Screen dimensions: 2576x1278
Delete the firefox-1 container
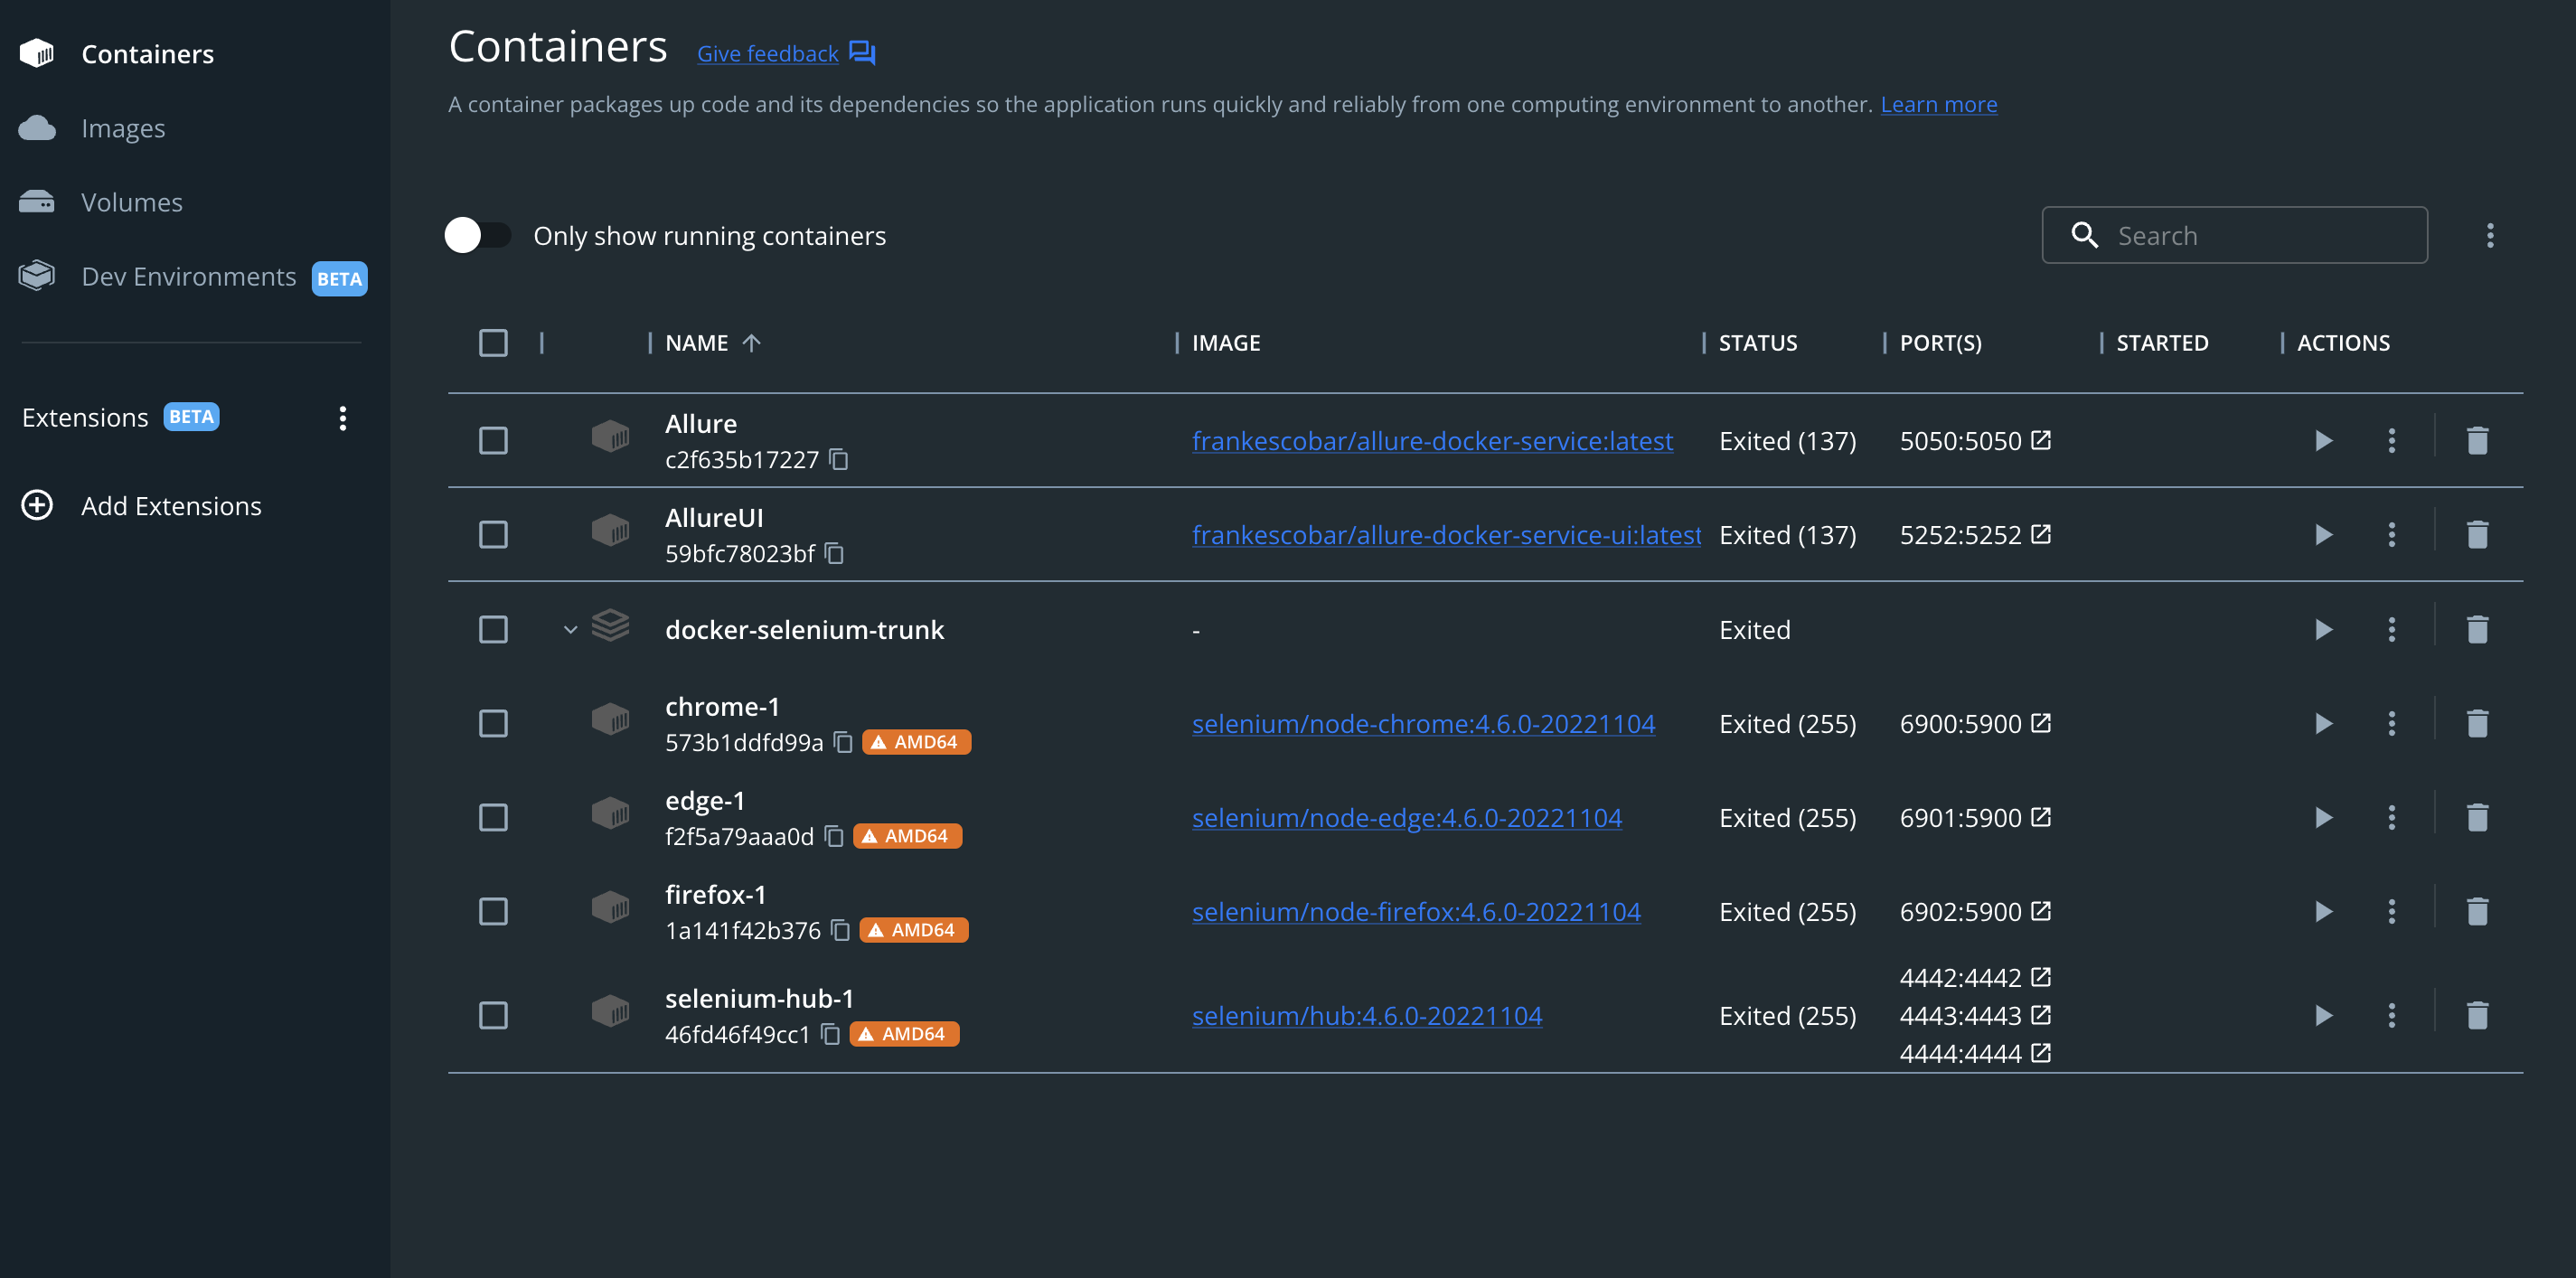(2477, 912)
